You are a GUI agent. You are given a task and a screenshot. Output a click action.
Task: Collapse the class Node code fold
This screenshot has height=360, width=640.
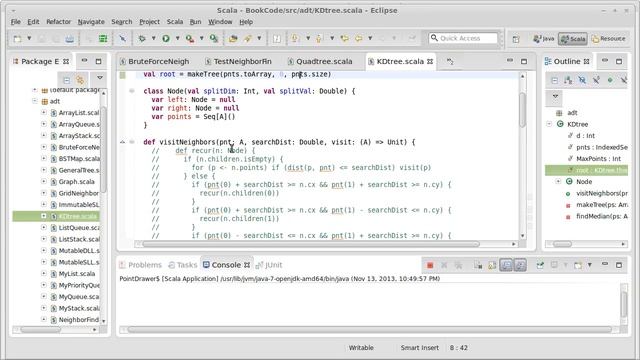131,91
